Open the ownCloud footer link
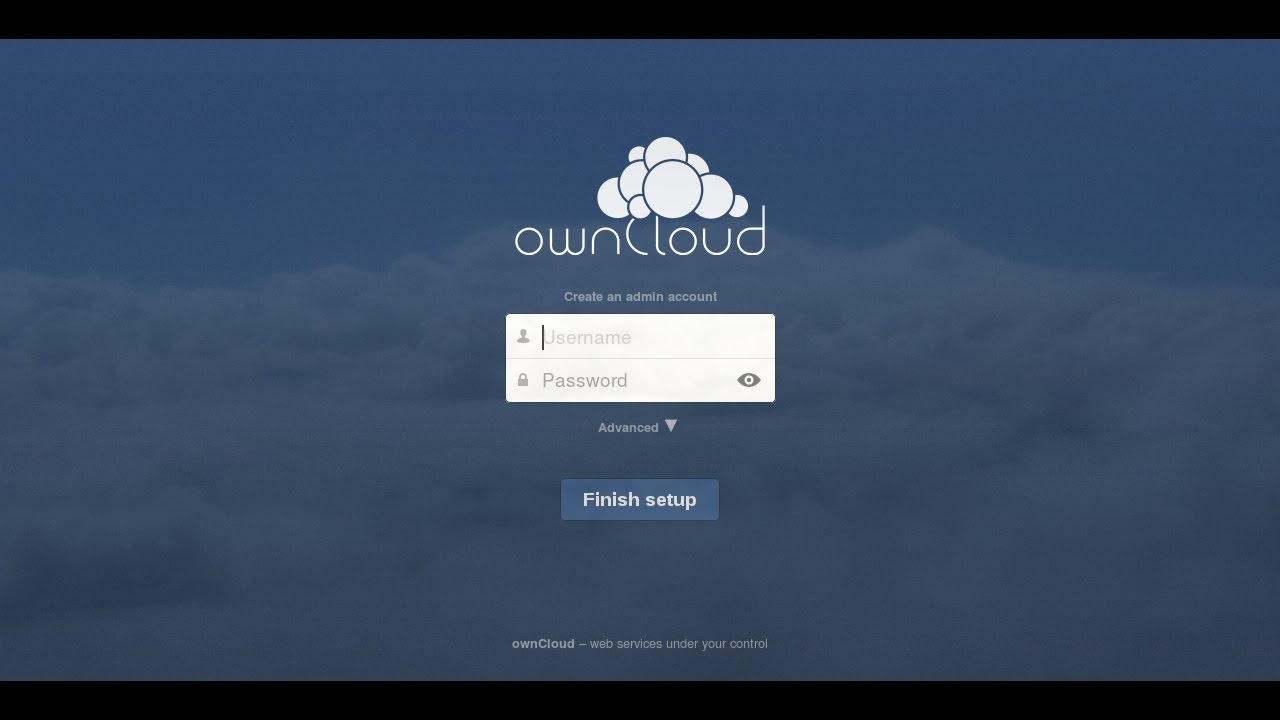The width and height of the screenshot is (1280, 720). 543,644
